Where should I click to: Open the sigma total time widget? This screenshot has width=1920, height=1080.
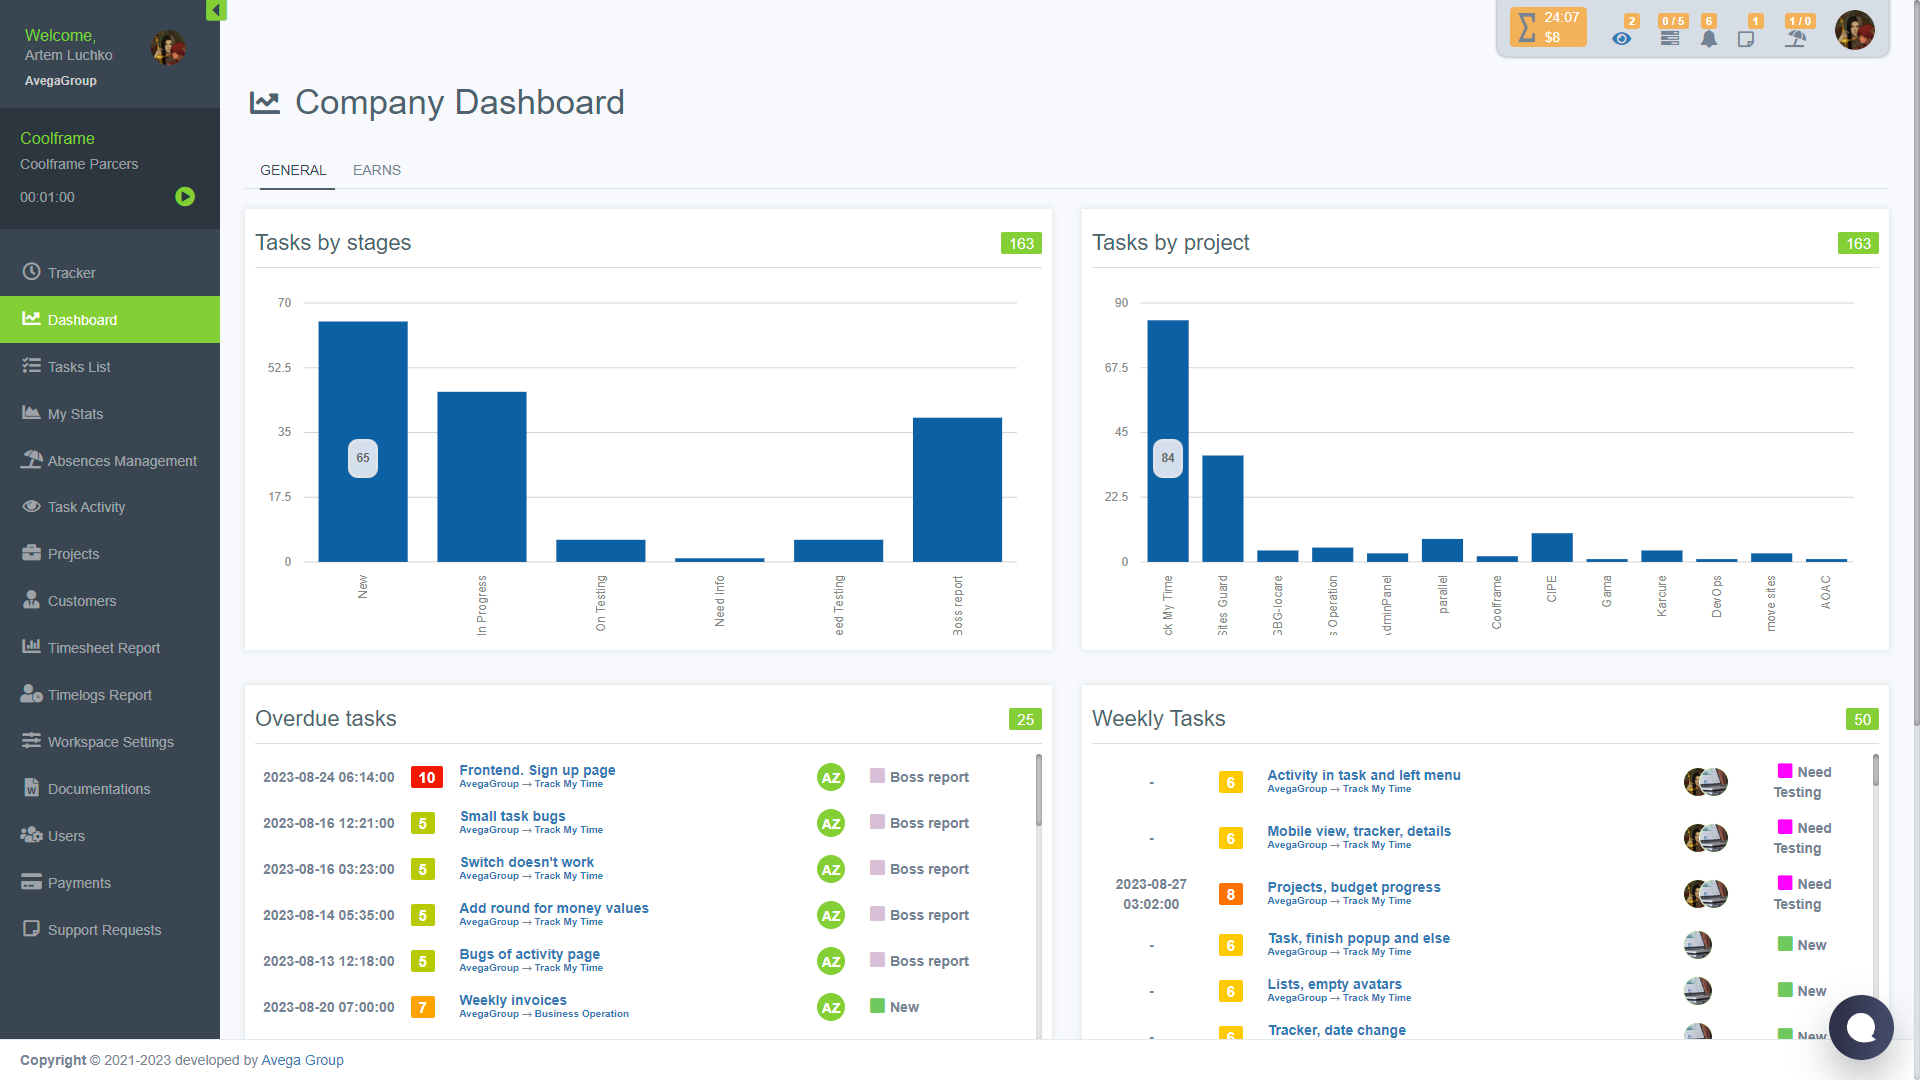click(1547, 27)
